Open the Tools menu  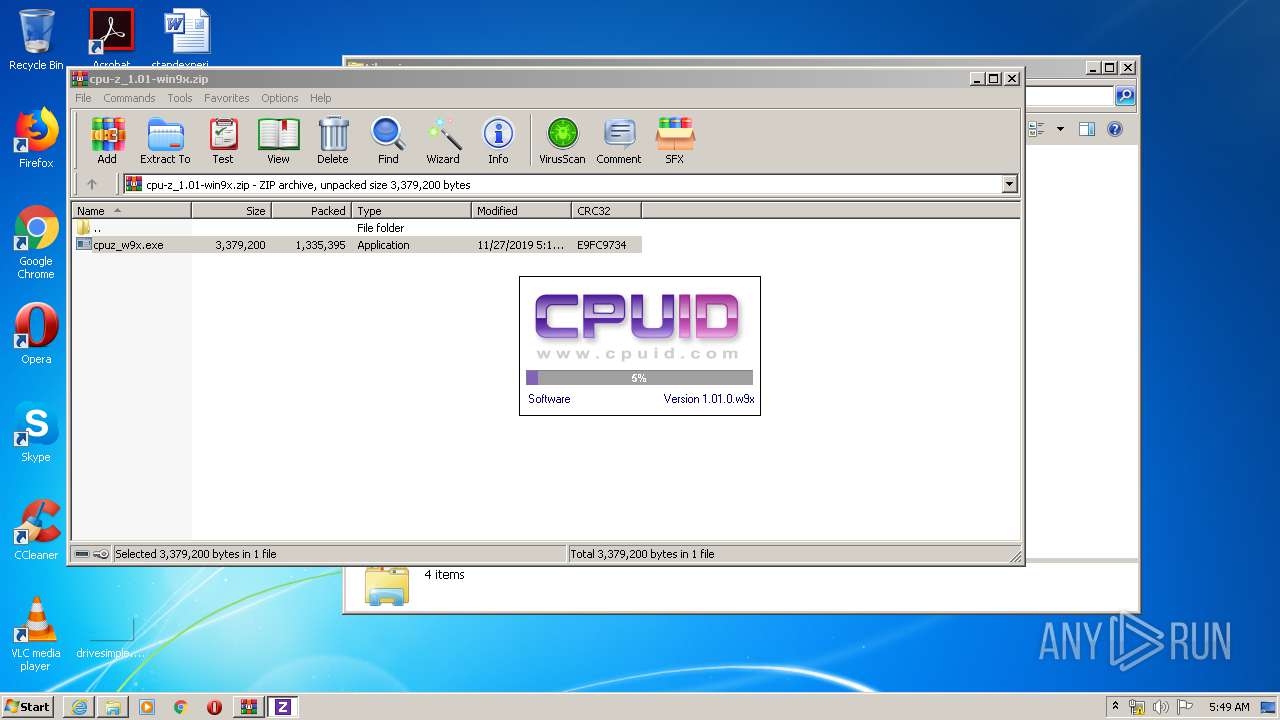coord(180,98)
